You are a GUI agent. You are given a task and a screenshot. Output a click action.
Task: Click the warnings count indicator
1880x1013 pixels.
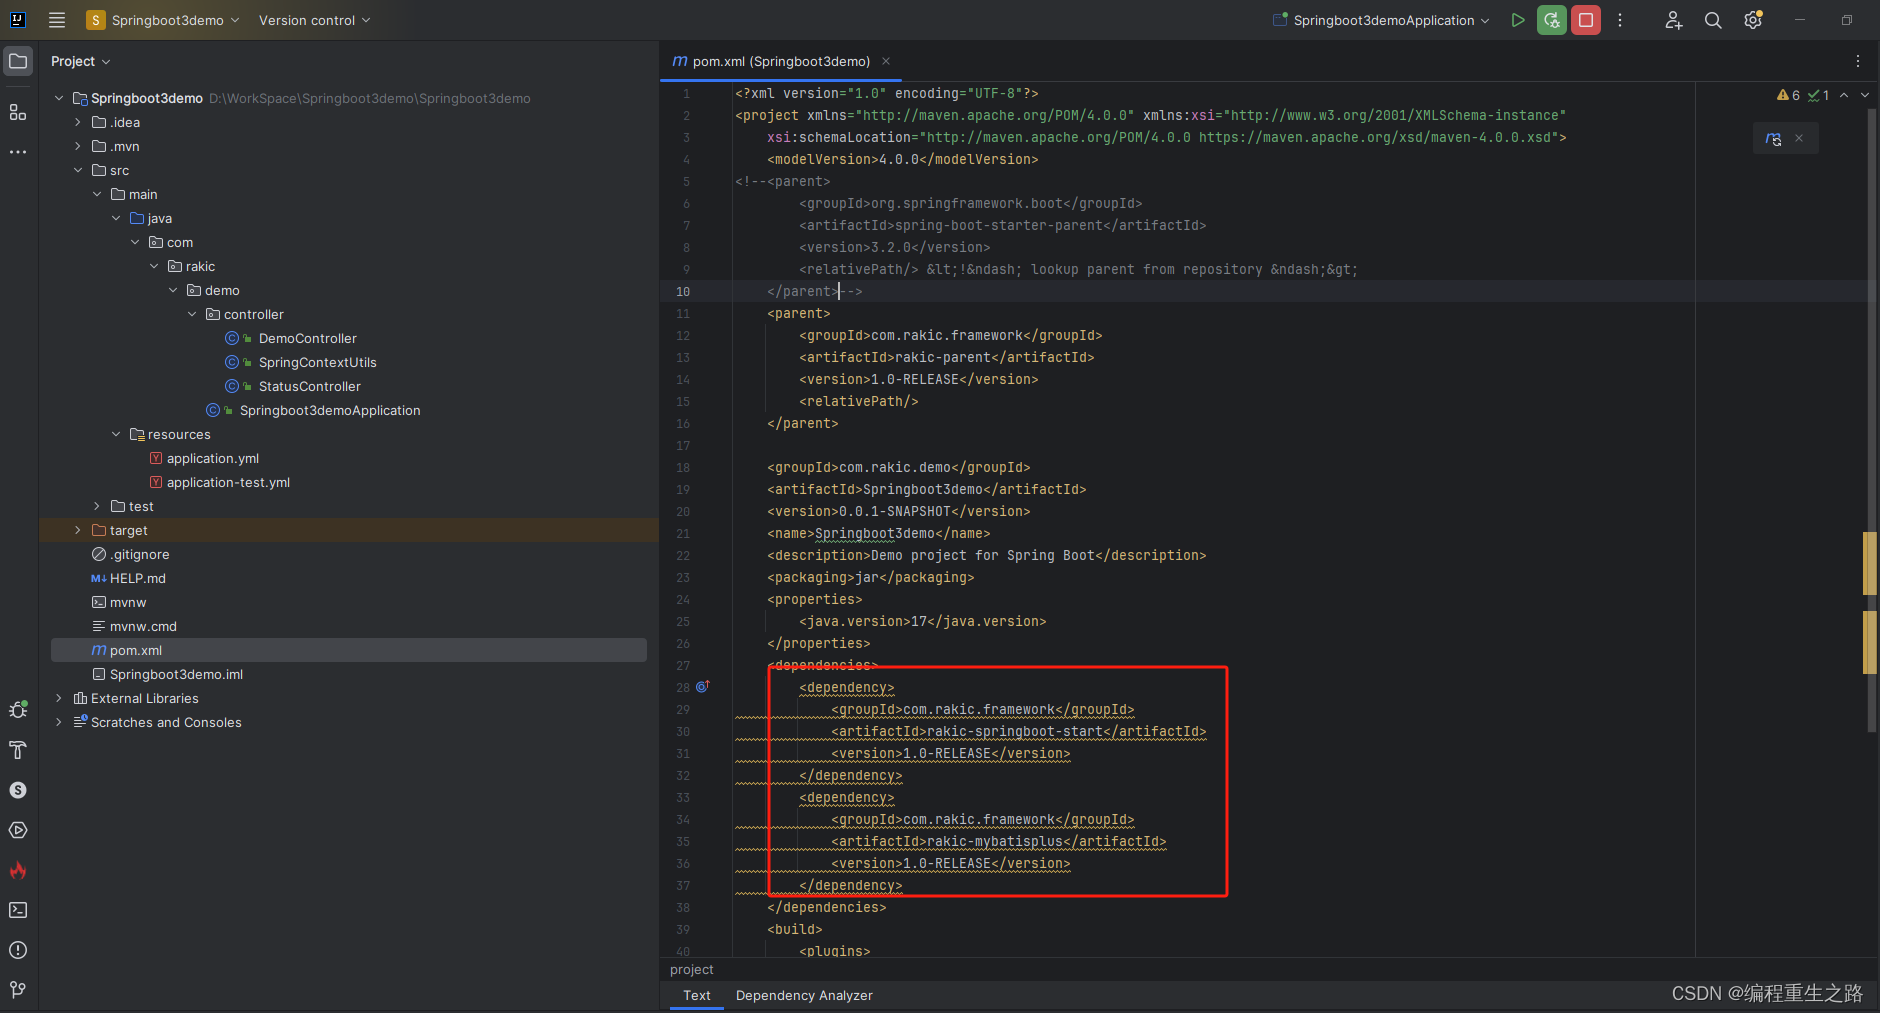pos(1788,95)
